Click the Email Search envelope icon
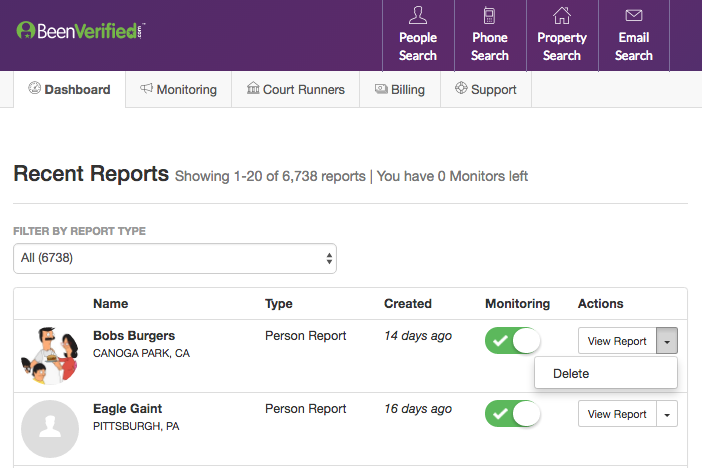This screenshot has height=468, width=702. [634, 15]
